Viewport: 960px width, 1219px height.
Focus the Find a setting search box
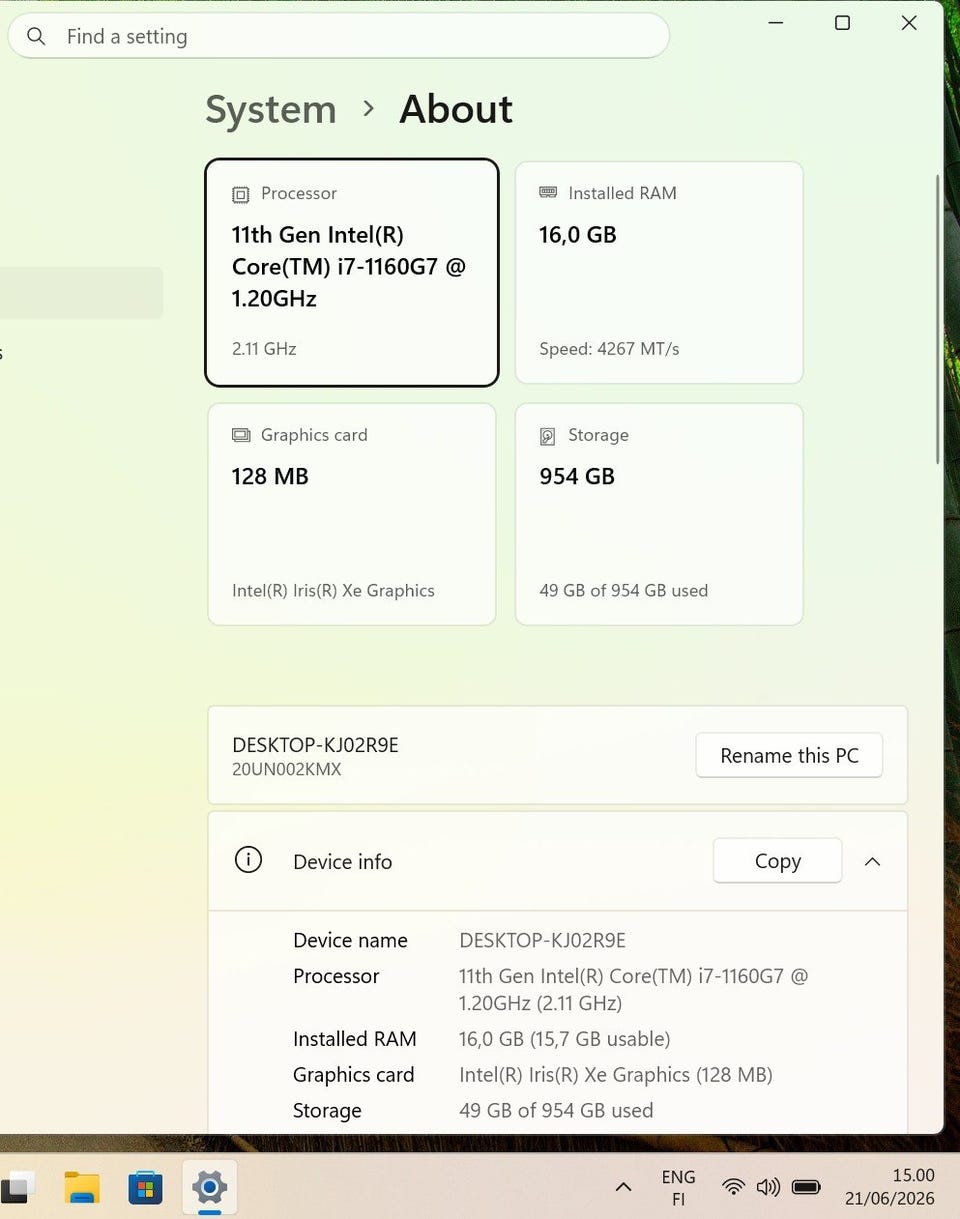coord(338,37)
